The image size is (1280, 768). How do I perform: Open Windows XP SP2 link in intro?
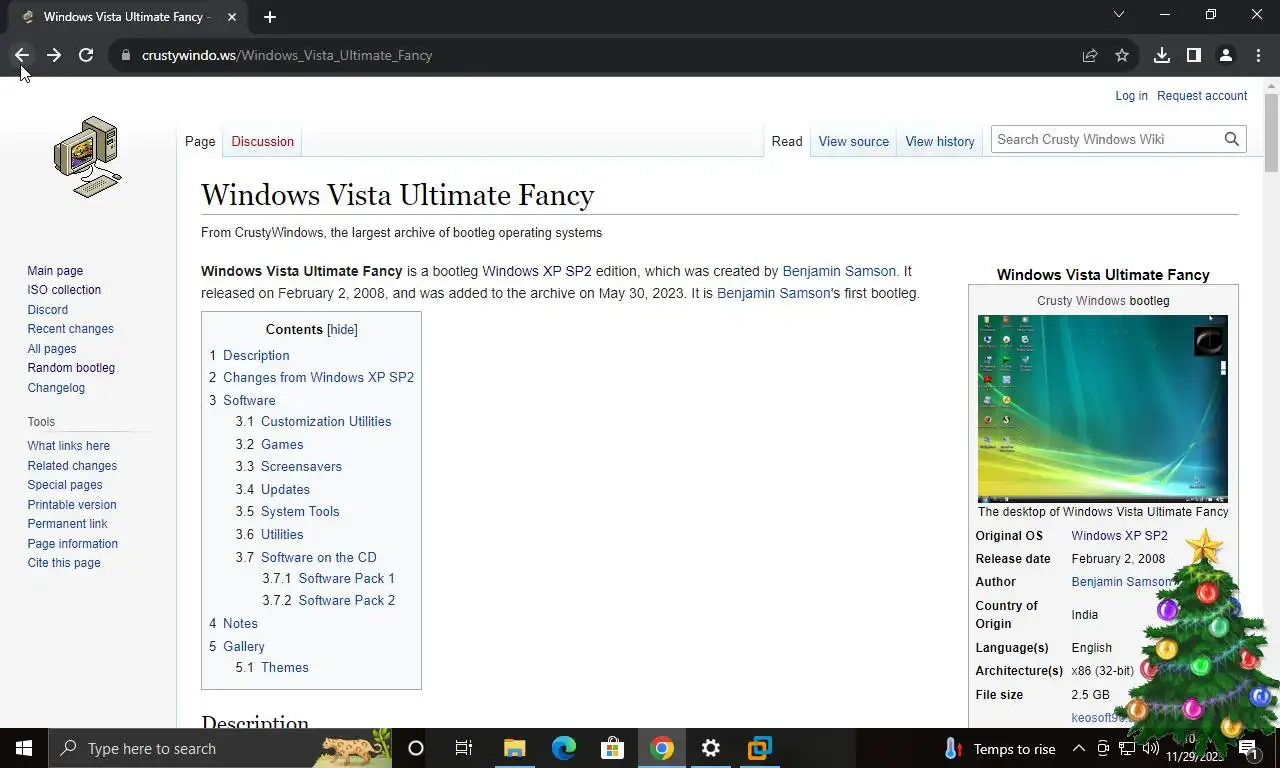pyautogui.click(x=537, y=272)
